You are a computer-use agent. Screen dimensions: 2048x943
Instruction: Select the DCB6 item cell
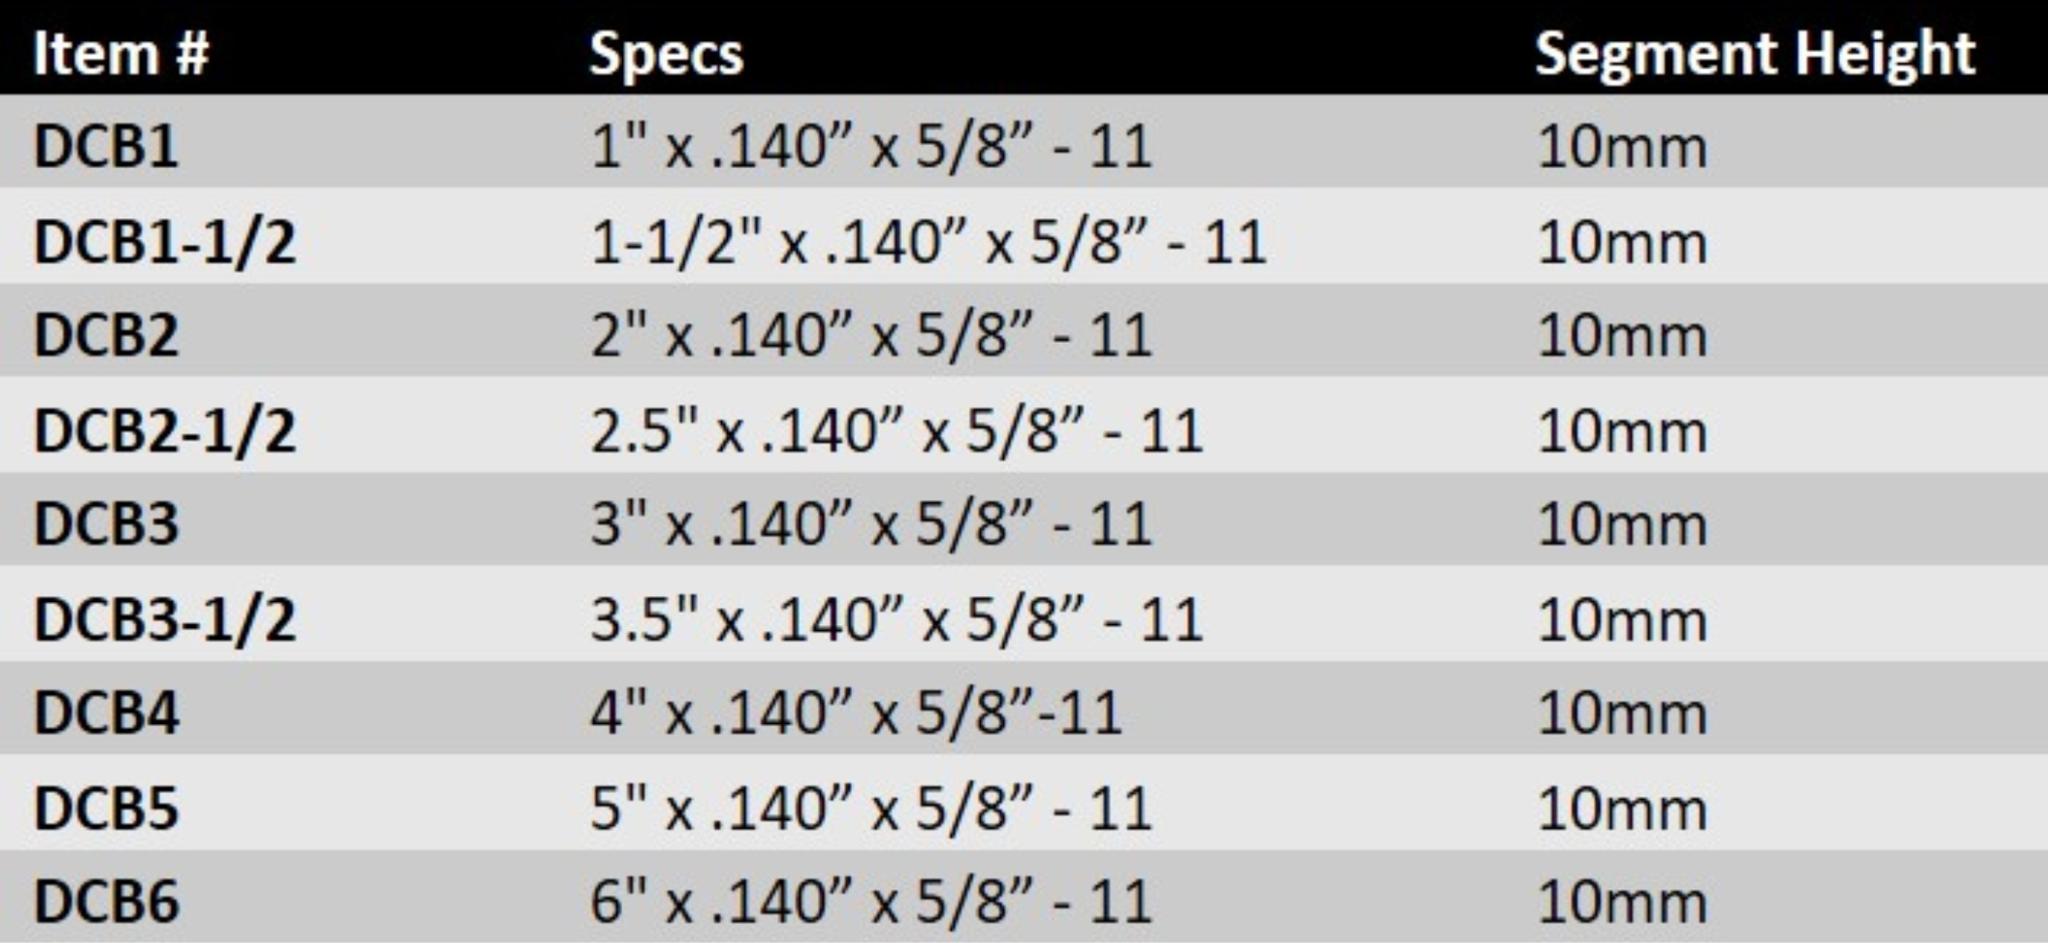click(106, 902)
